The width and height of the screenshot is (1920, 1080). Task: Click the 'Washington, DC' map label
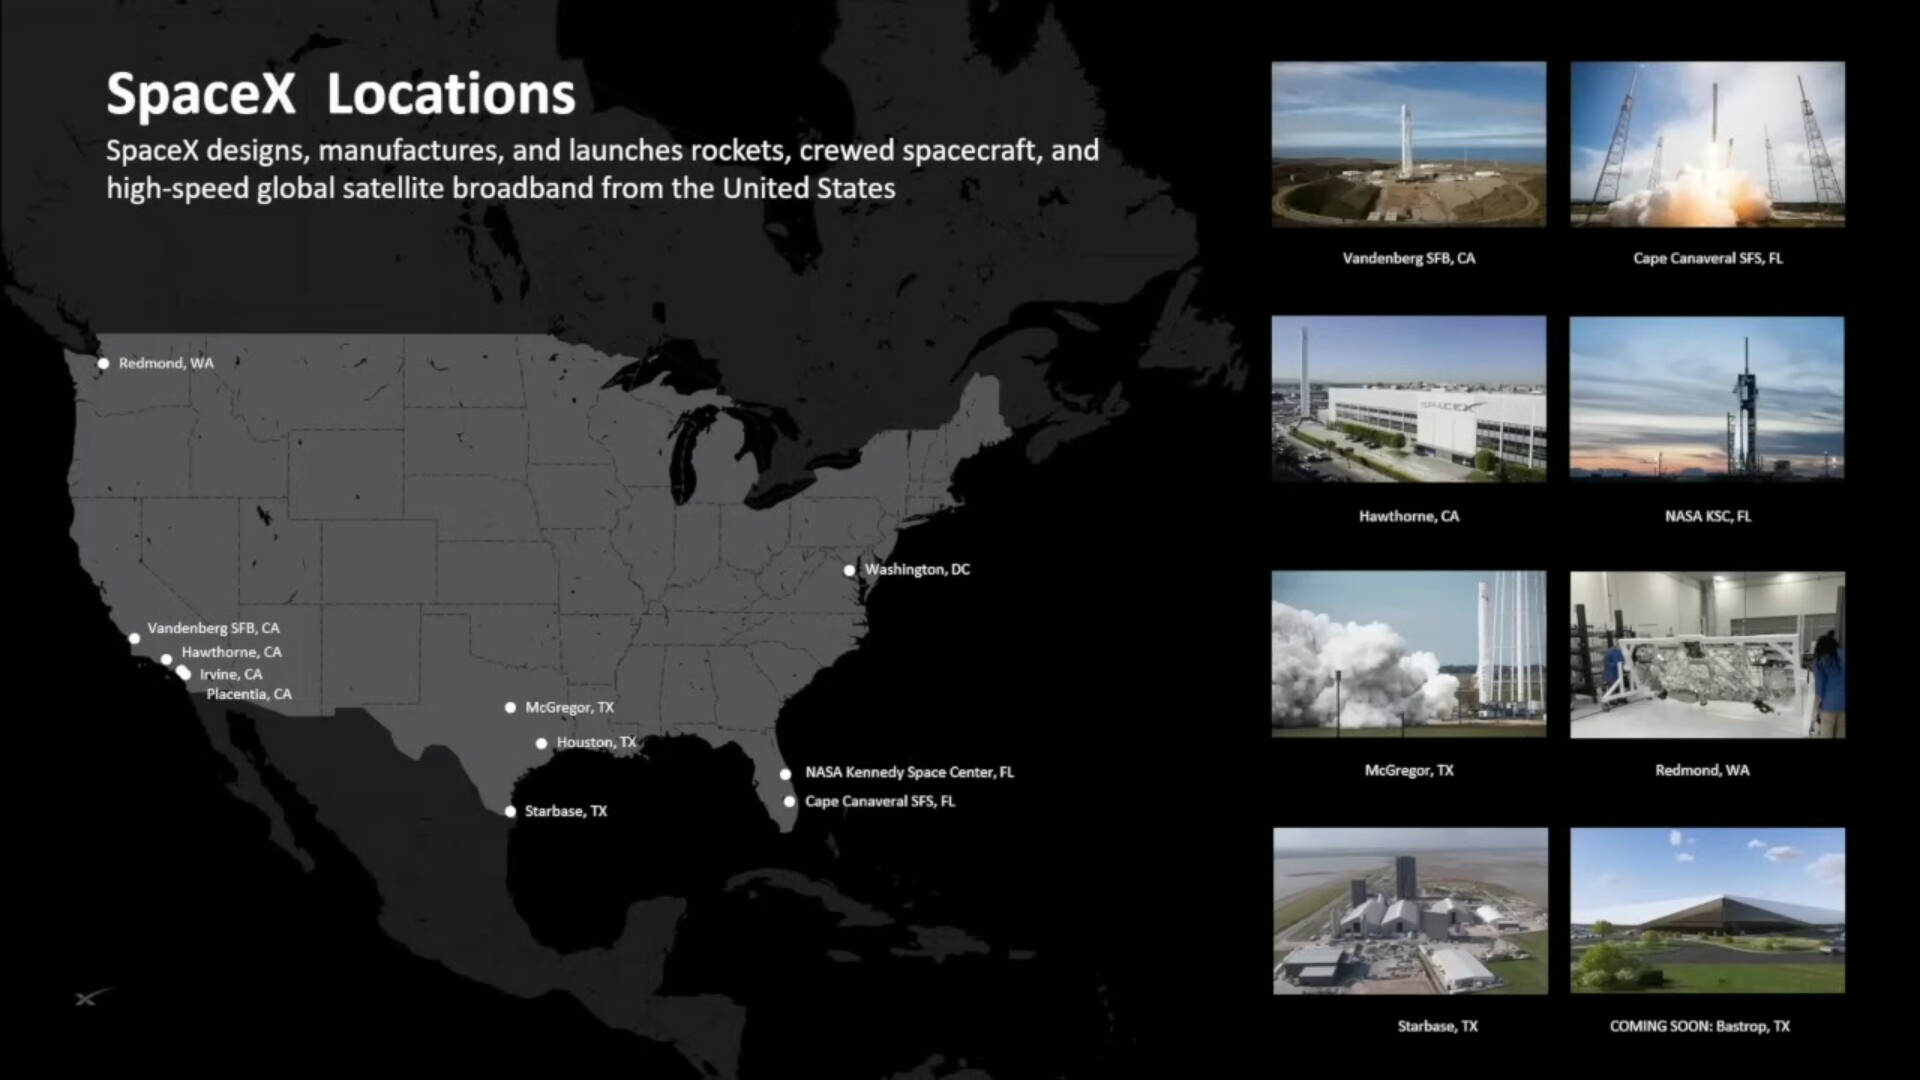(x=917, y=569)
